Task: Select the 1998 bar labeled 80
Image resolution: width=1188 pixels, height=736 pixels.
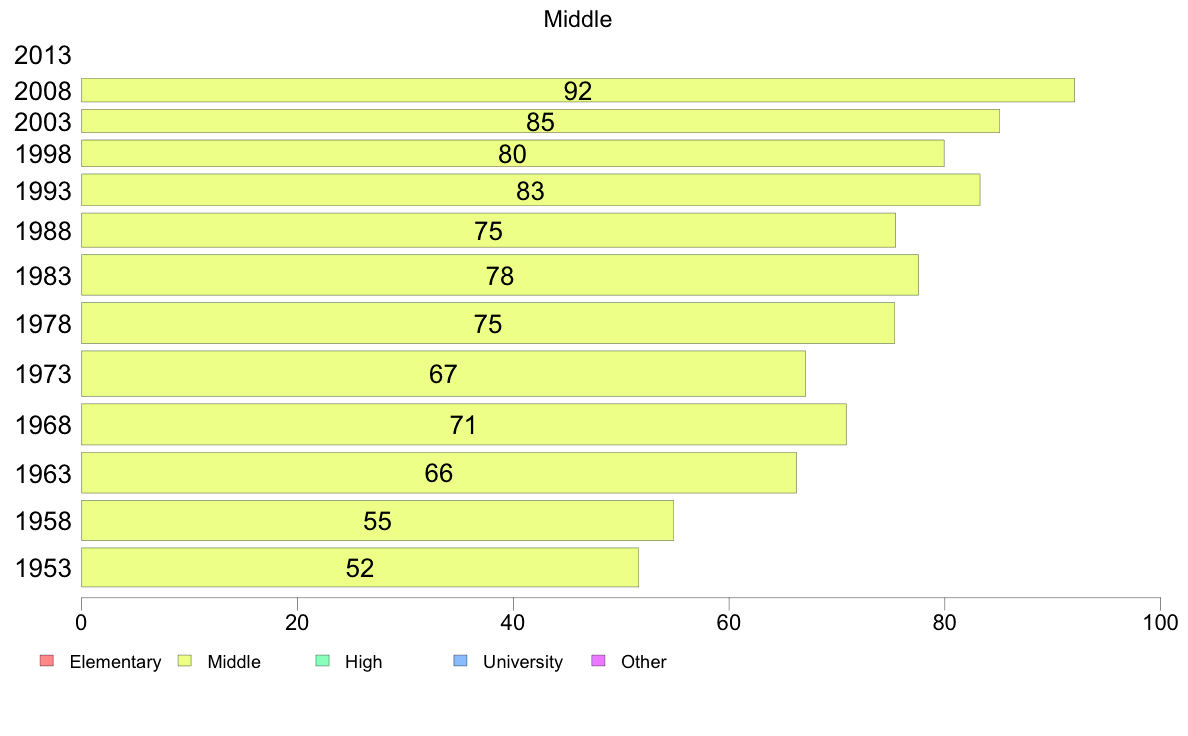Action: (x=513, y=153)
